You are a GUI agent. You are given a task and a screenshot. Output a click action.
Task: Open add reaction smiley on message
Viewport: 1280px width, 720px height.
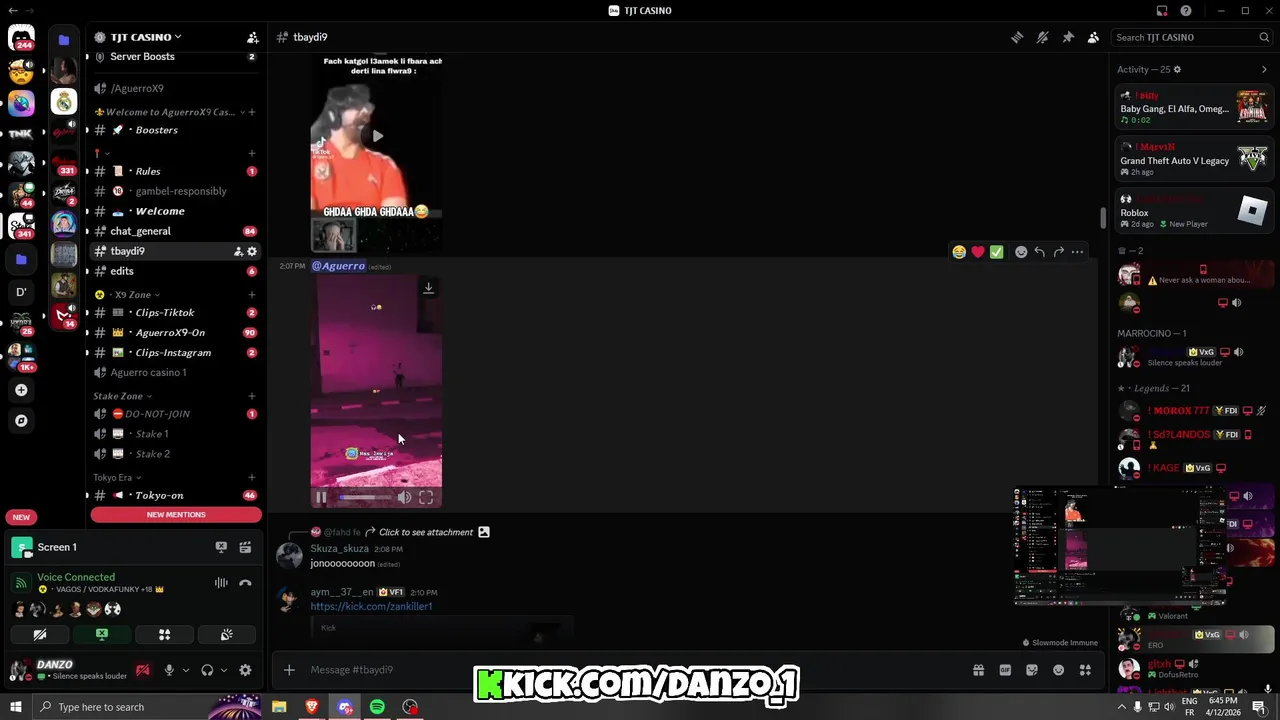(1021, 252)
